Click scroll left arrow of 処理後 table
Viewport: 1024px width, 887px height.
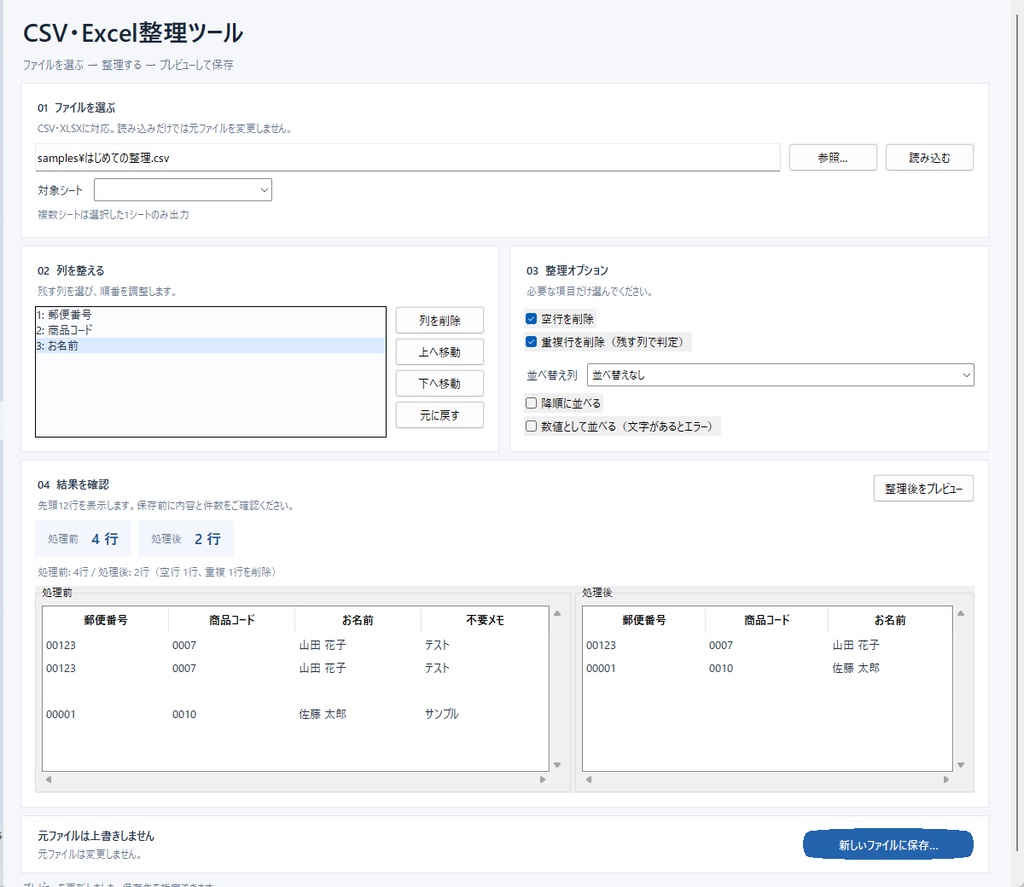point(588,779)
